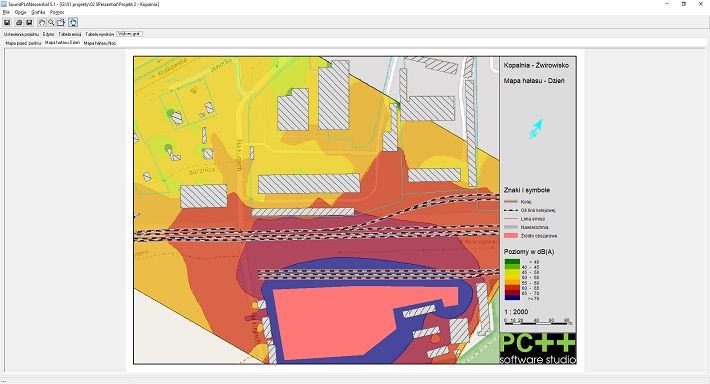The width and height of the screenshot is (710, 384).
Task: Switch to Tabela wyników tab
Action: (x=100, y=34)
